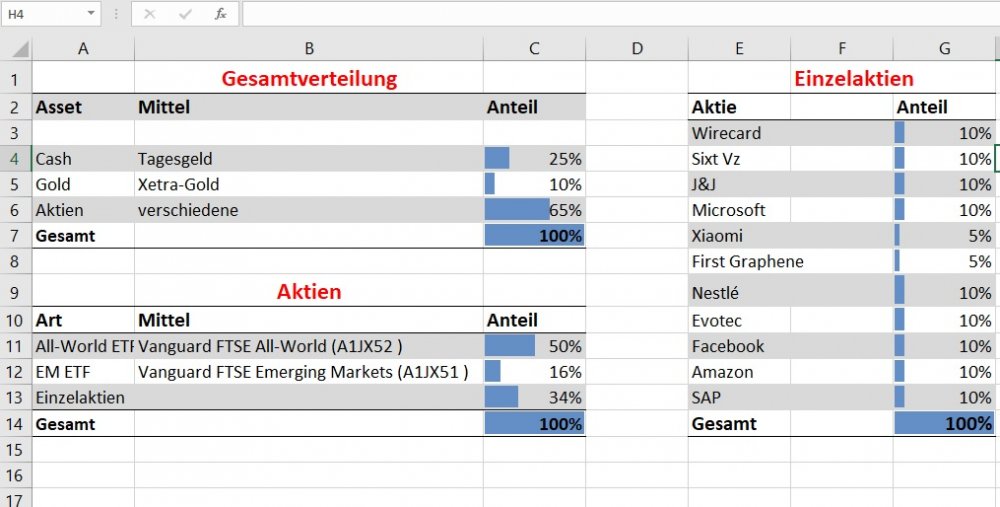Click the All-World ETF 50% data bar cell
This screenshot has width=1000, height=507.
(x=534, y=346)
